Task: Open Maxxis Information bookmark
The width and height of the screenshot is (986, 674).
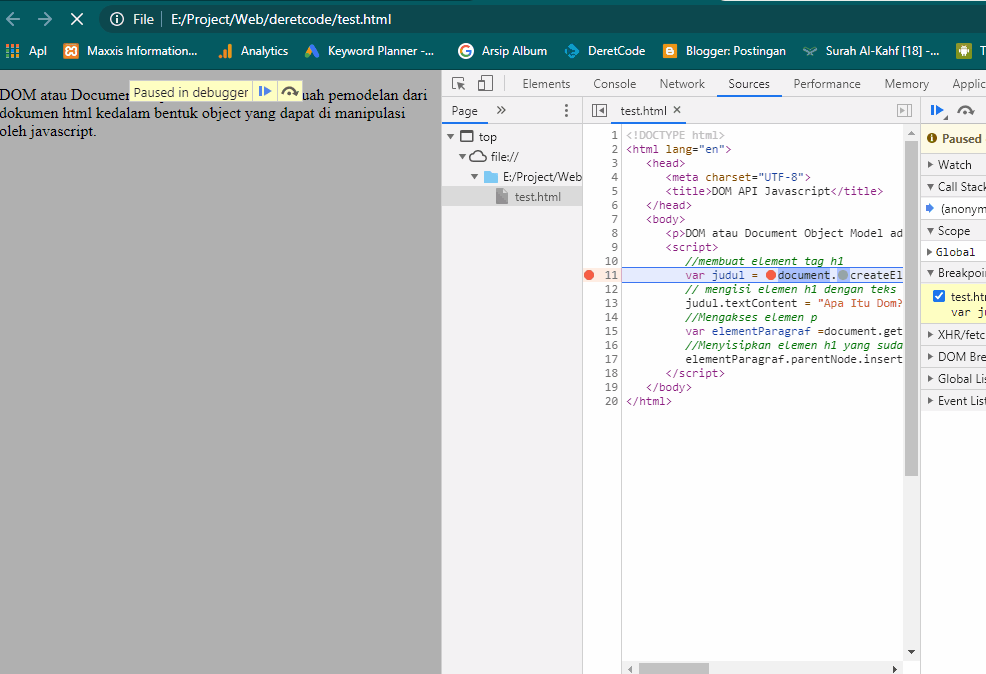Action: pyautogui.click(x=131, y=51)
